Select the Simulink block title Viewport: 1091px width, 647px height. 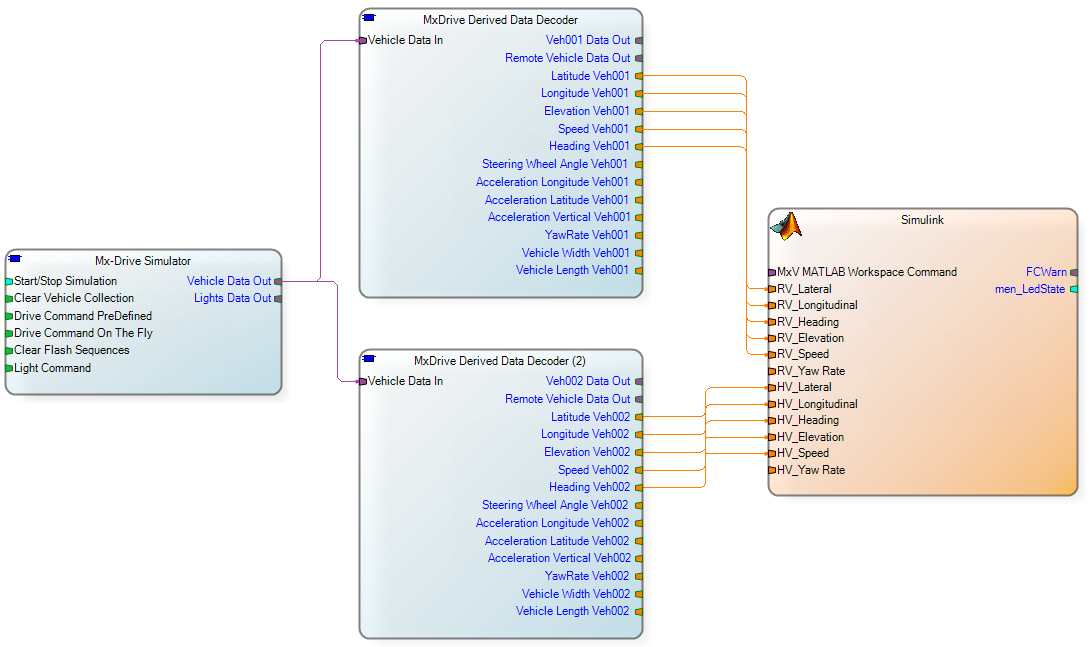pos(922,220)
